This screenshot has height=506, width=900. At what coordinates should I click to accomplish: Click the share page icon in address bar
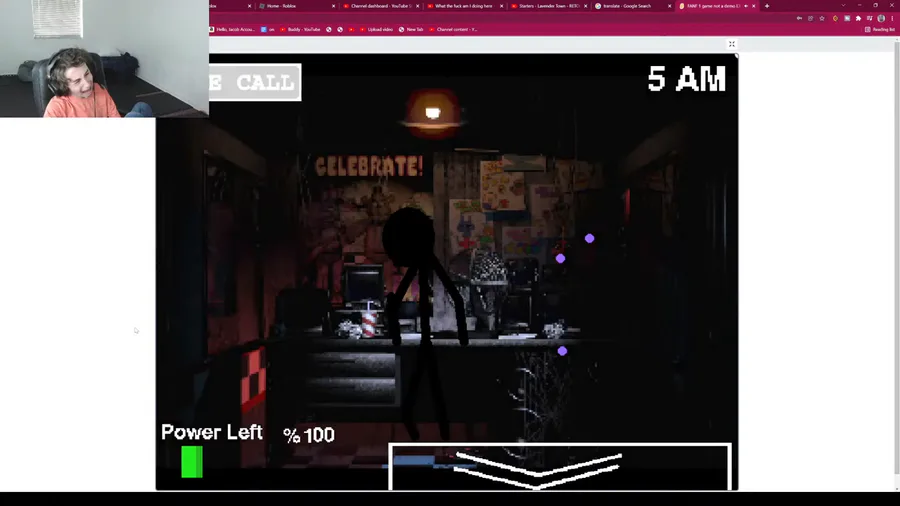click(x=810, y=18)
